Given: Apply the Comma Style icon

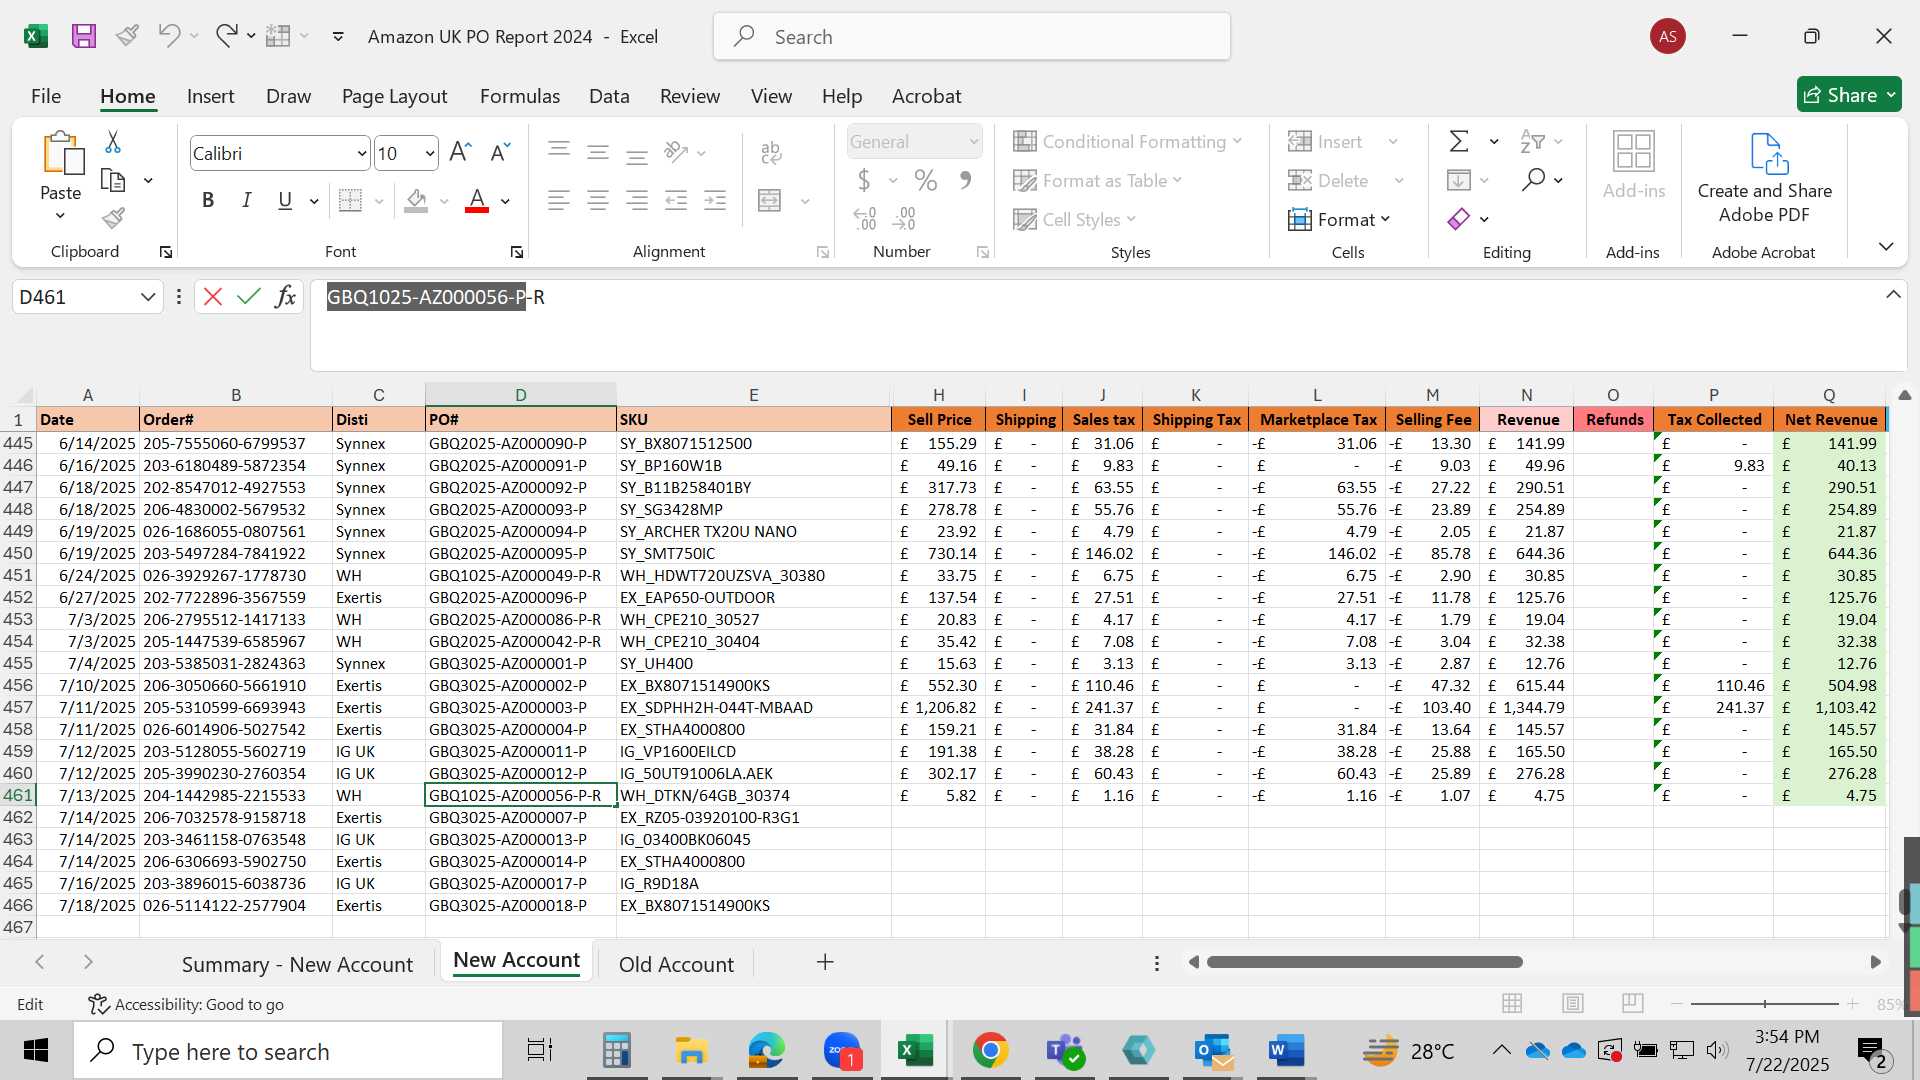Looking at the screenshot, I should (x=965, y=181).
